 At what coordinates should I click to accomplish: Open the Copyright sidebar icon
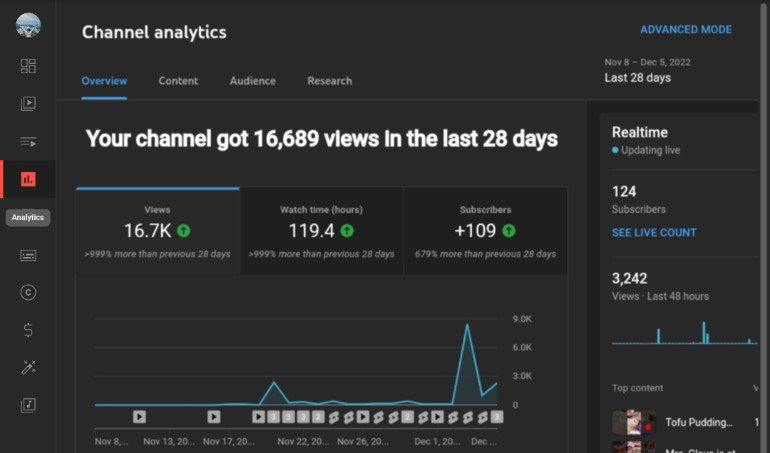pyautogui.click(x=28, y=293)
